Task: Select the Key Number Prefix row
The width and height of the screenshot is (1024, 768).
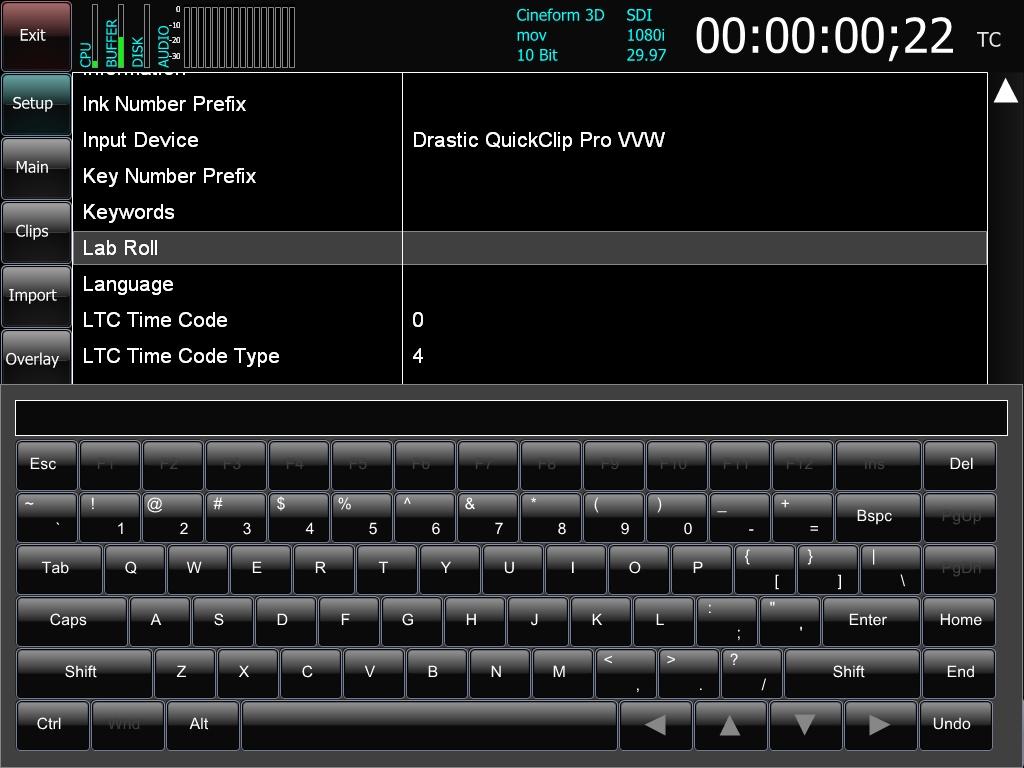Action: 530,176
